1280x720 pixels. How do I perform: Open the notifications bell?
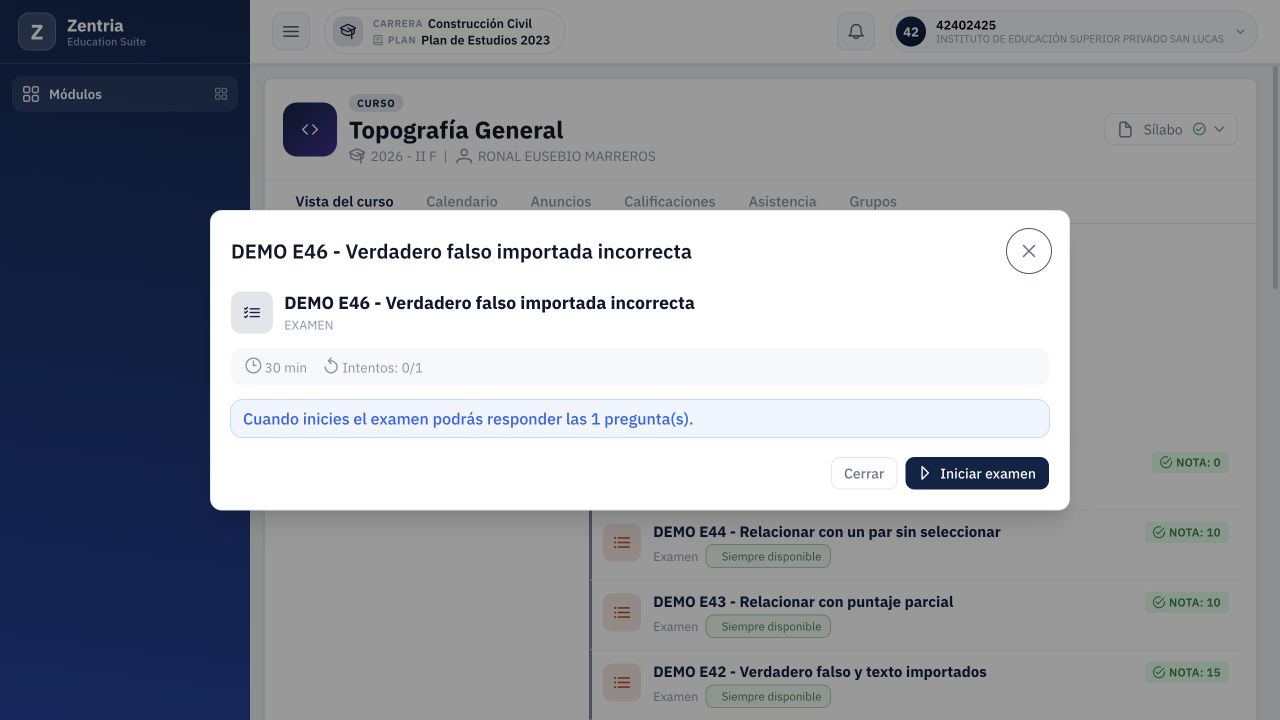click(856, 32)
